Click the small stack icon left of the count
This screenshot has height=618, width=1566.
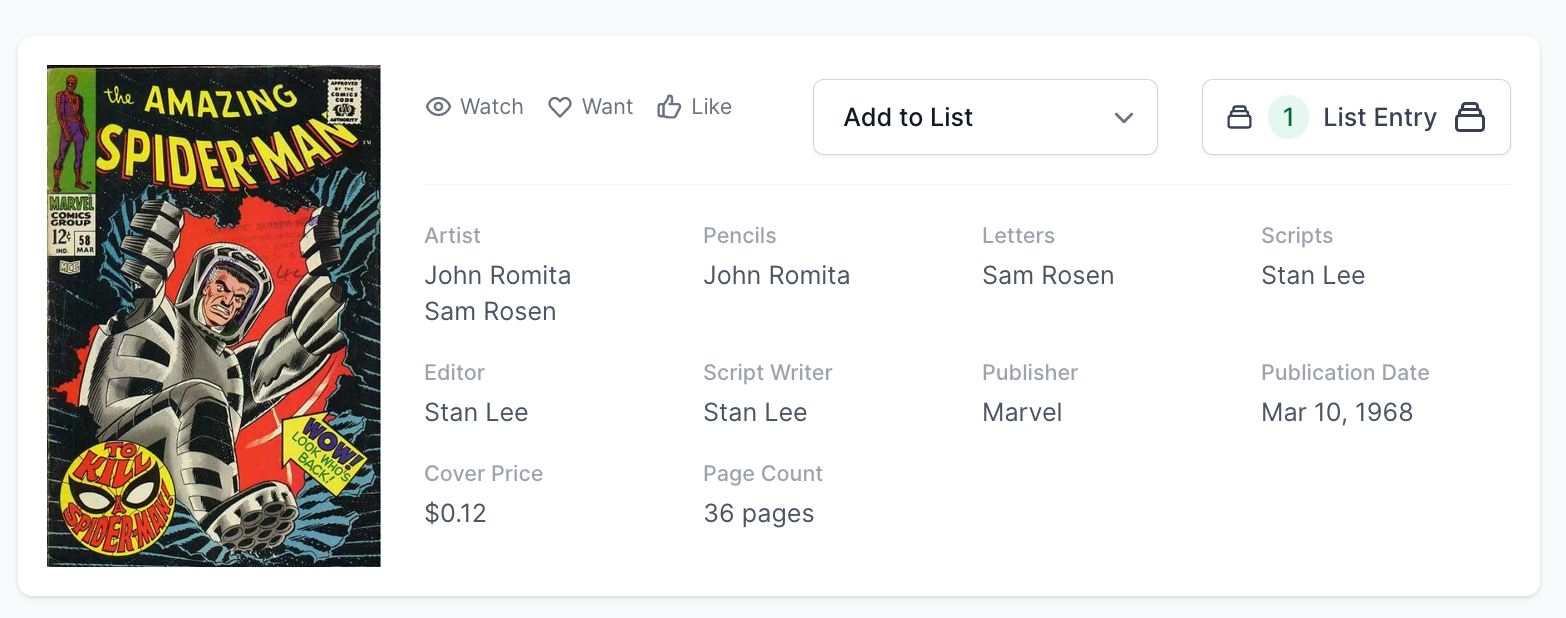pyautogui.click(x=1239, y=118)
